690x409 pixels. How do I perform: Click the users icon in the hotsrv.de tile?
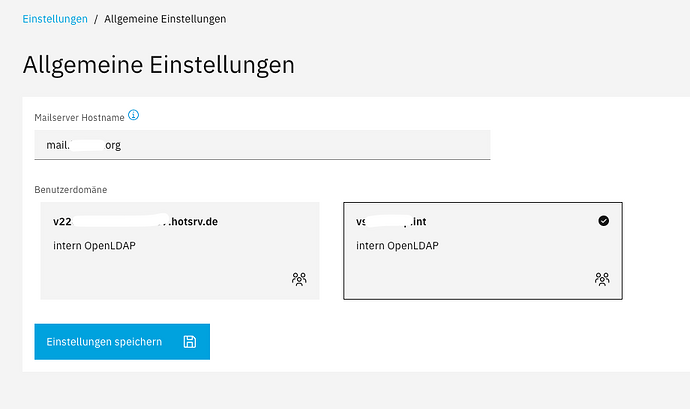tap(299, 280)
